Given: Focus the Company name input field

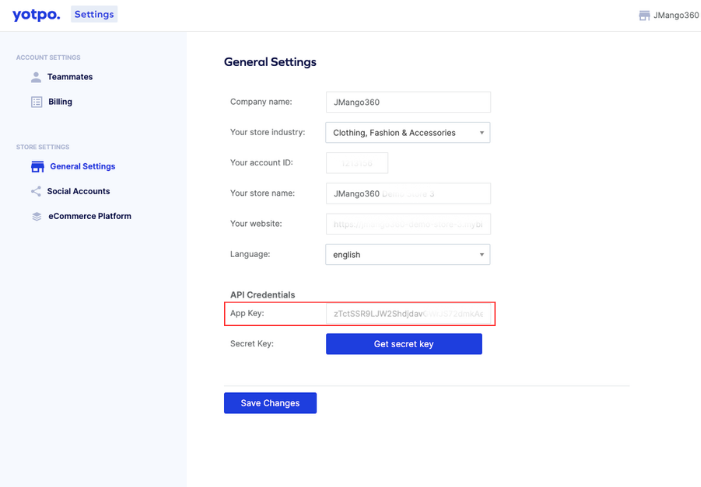Looking at the screenshot, I should (x=408, y=102).
